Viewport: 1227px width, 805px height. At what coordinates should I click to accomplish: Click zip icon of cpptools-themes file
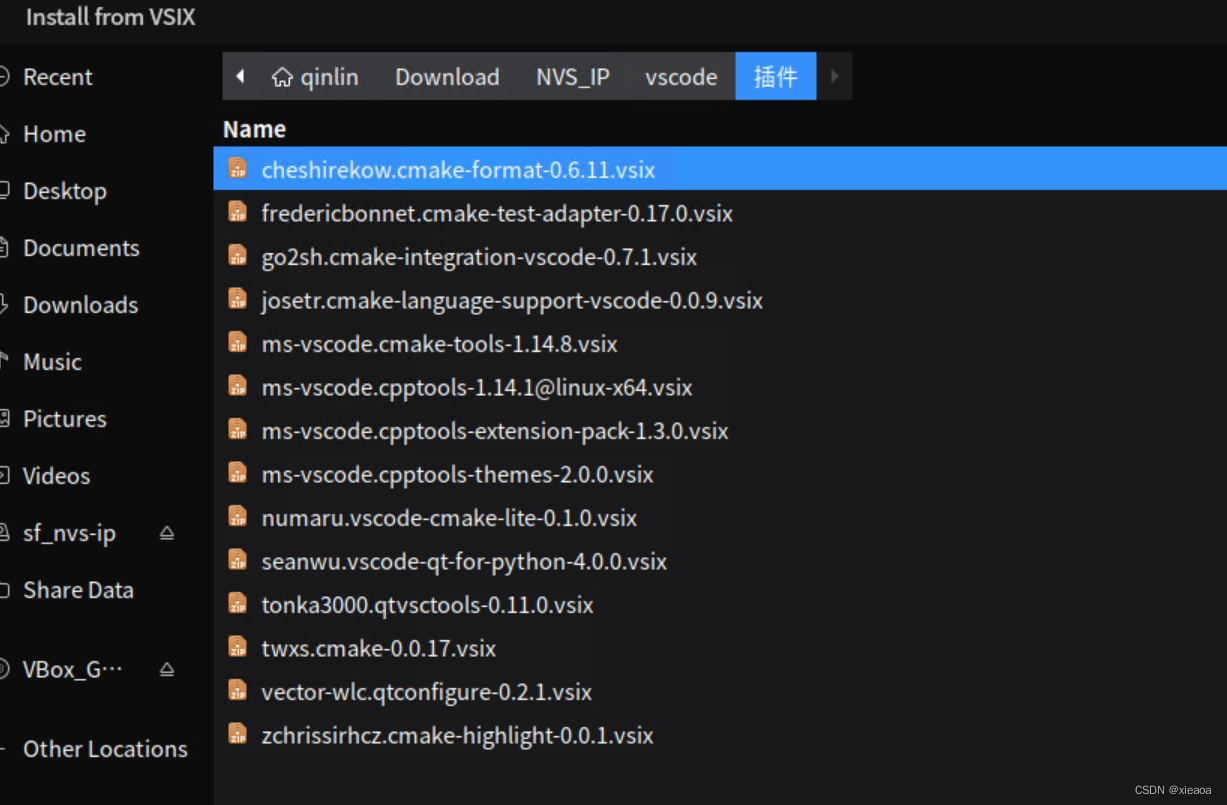click(x=237, y=473)
